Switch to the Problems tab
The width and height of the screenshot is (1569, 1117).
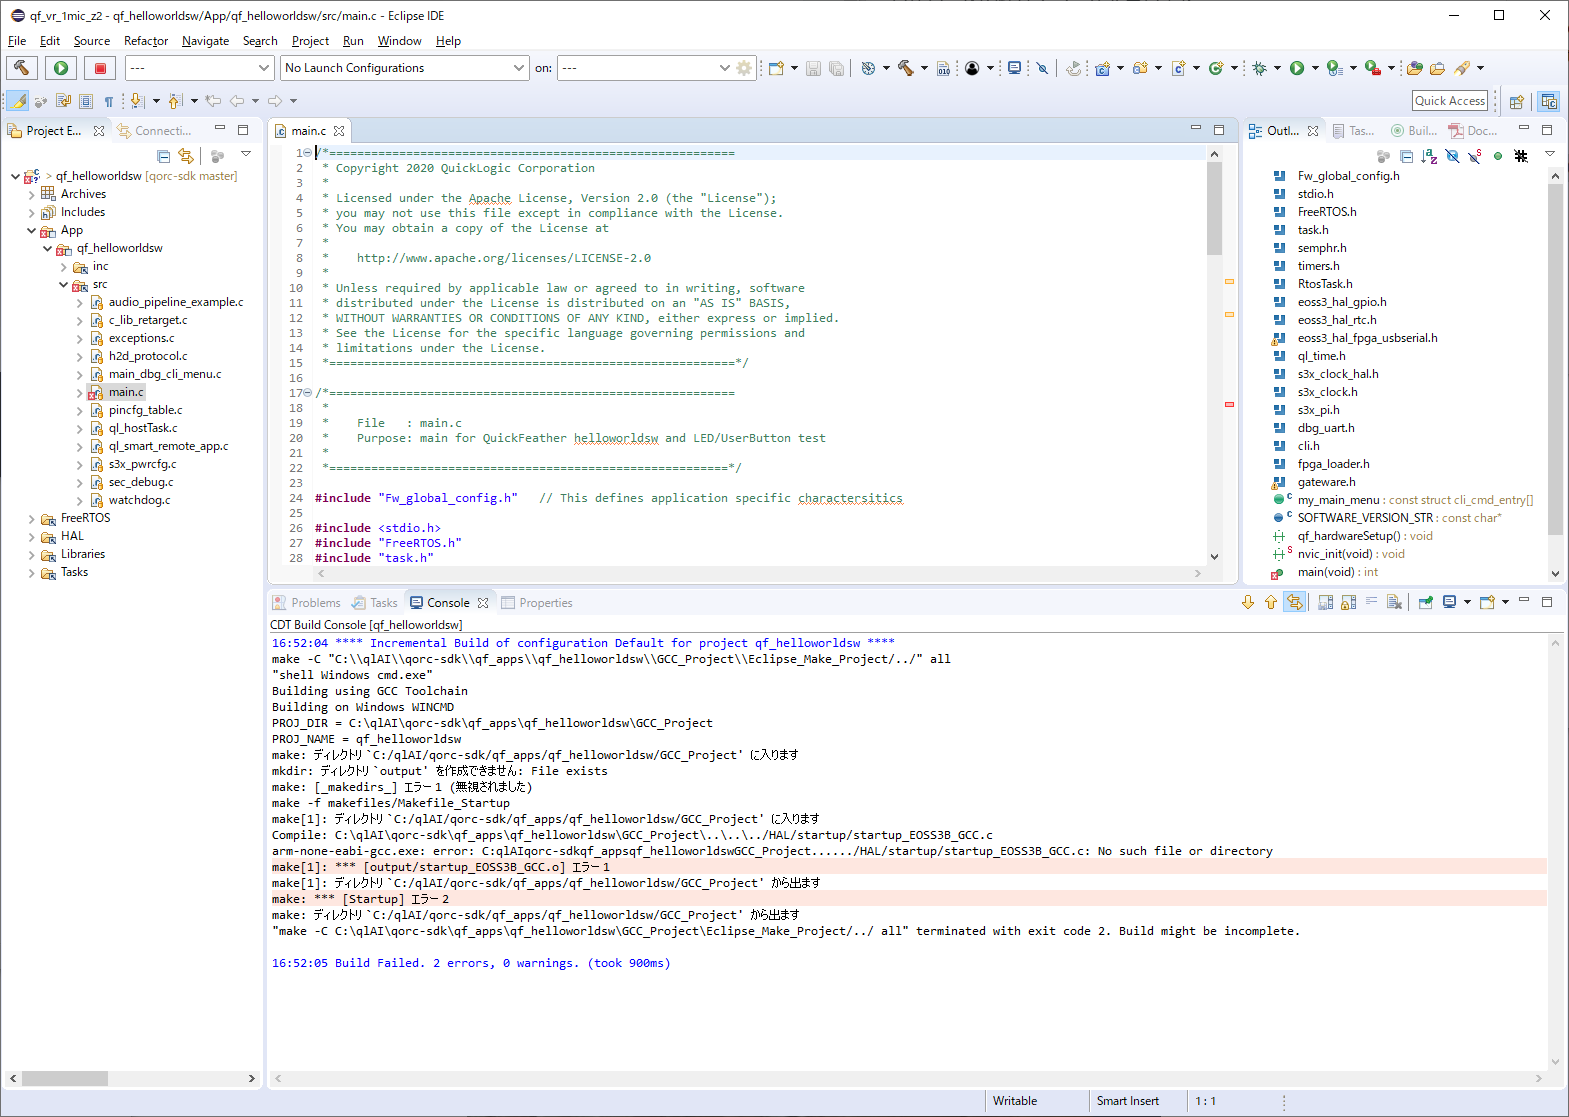pyautogui.click(x=315, y=603)
